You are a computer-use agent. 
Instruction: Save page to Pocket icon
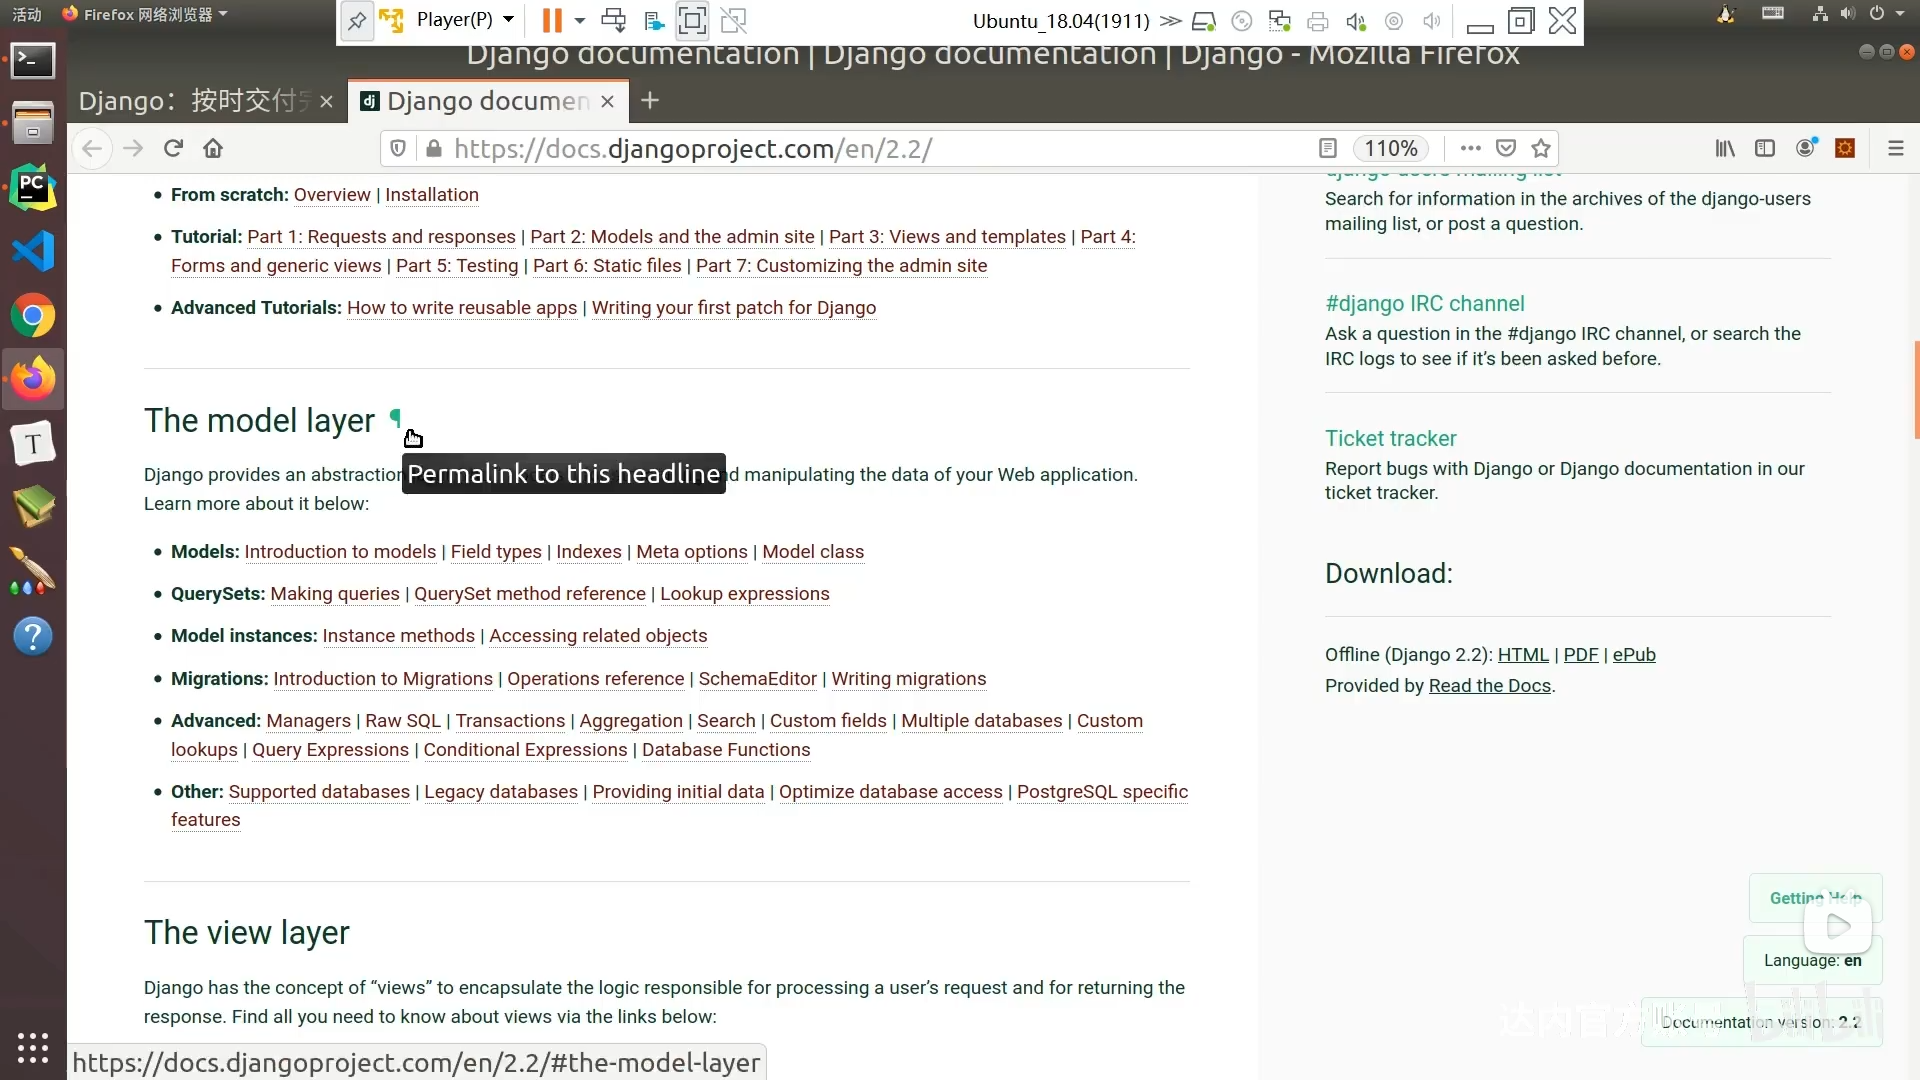pyautogui.click(x=1505, y=148)
